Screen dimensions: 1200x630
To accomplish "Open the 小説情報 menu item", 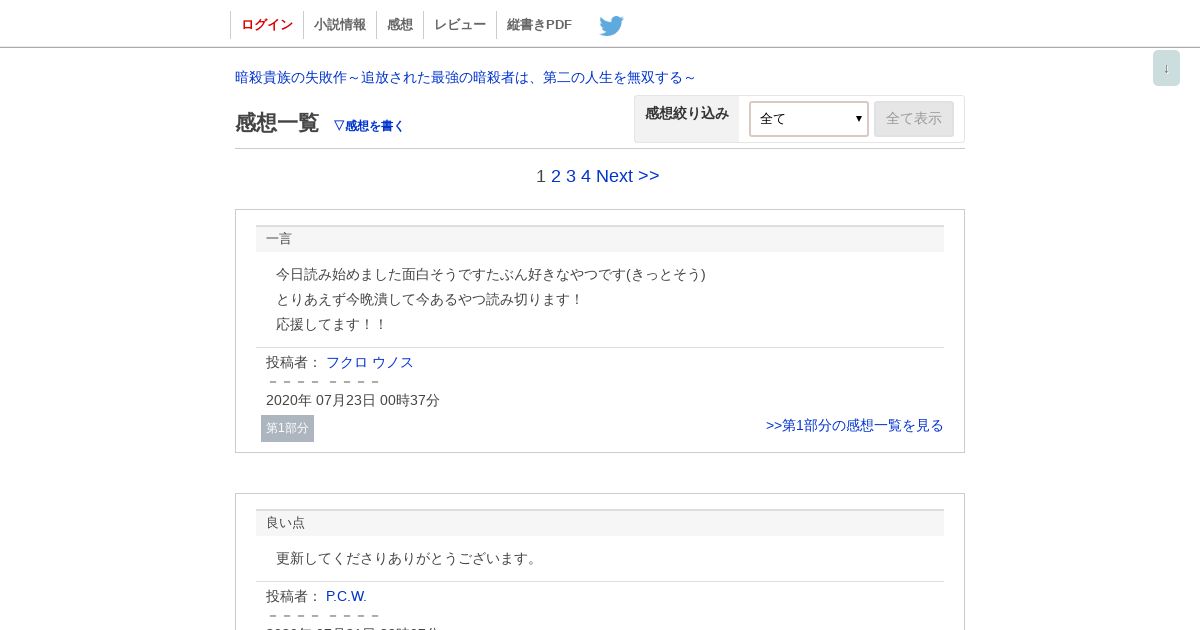I will pos(340,25).
